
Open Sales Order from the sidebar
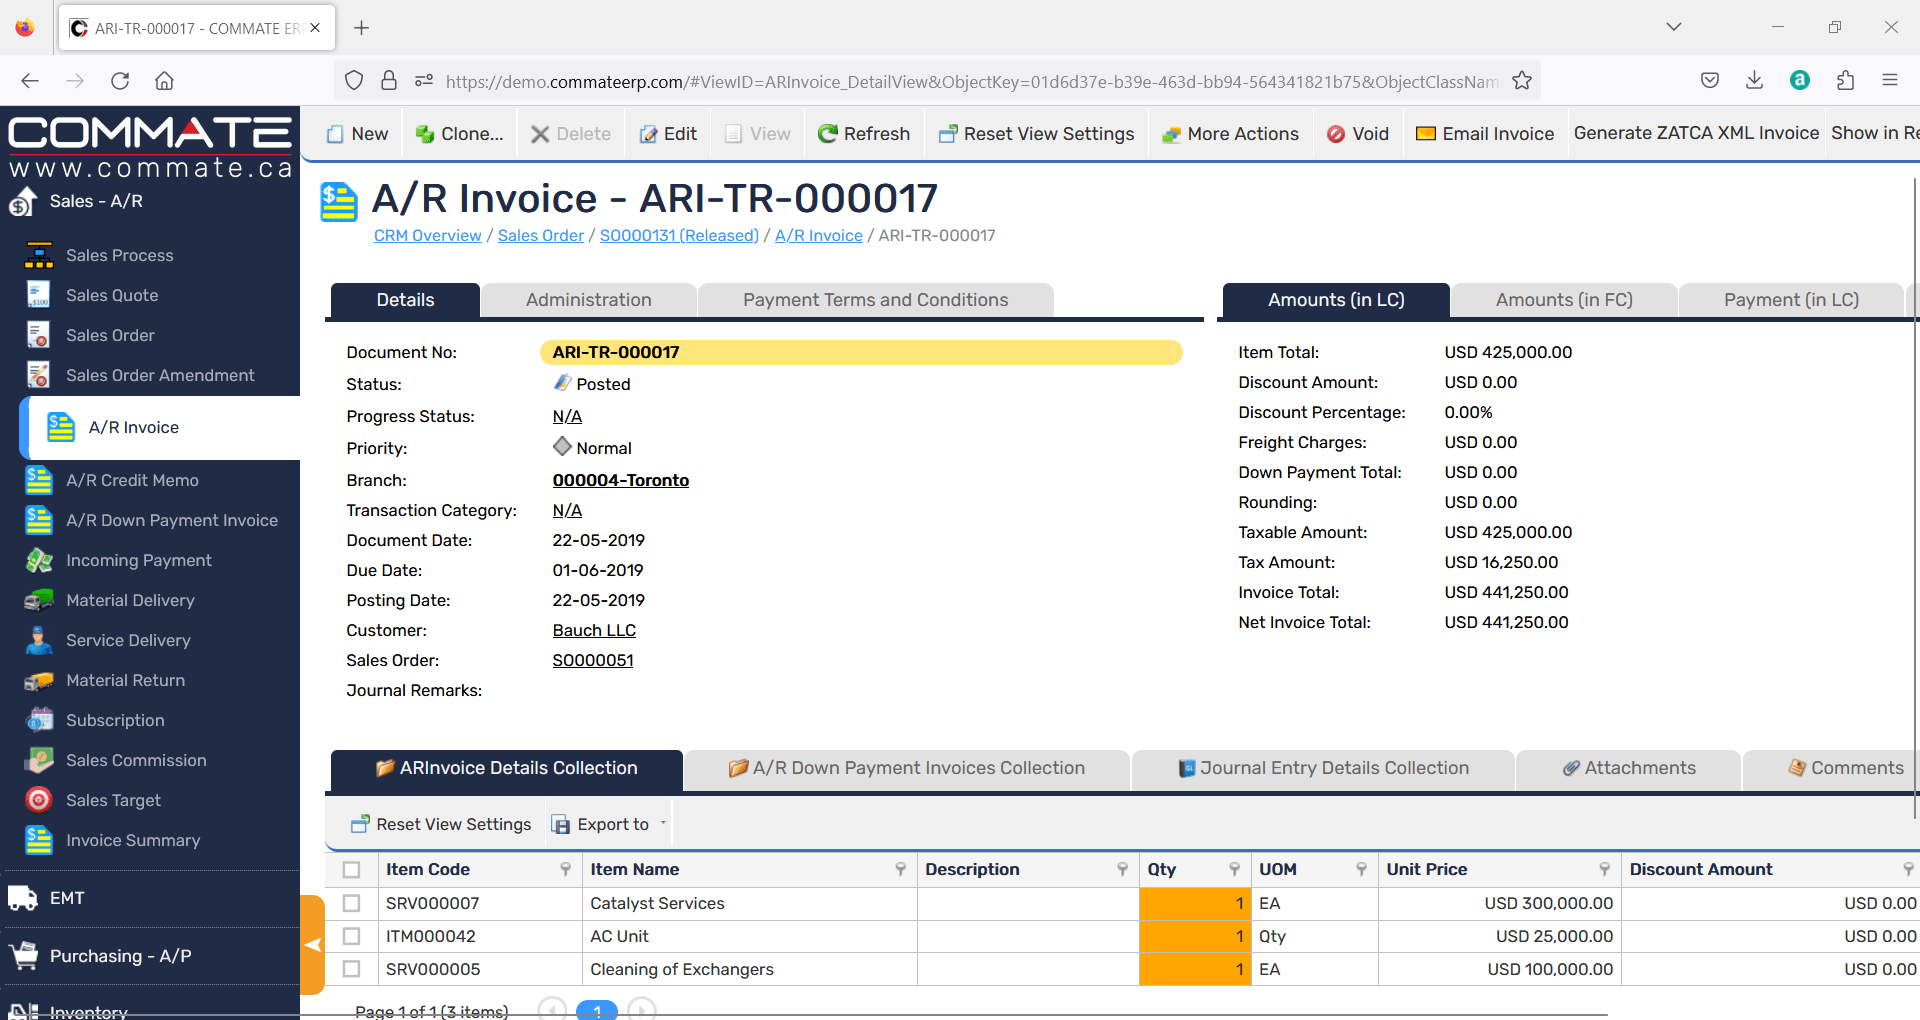[x=110, y=335]
